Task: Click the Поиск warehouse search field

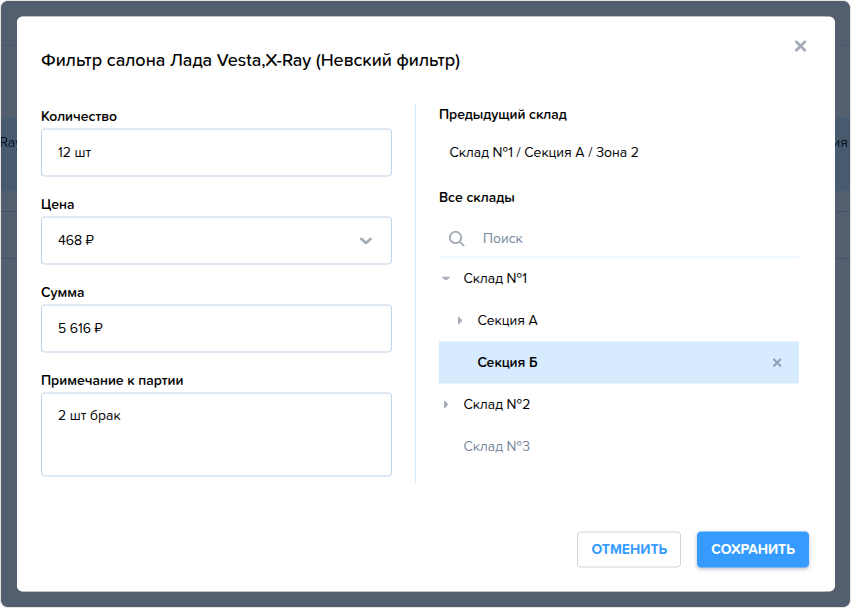Action: point(619,238)
